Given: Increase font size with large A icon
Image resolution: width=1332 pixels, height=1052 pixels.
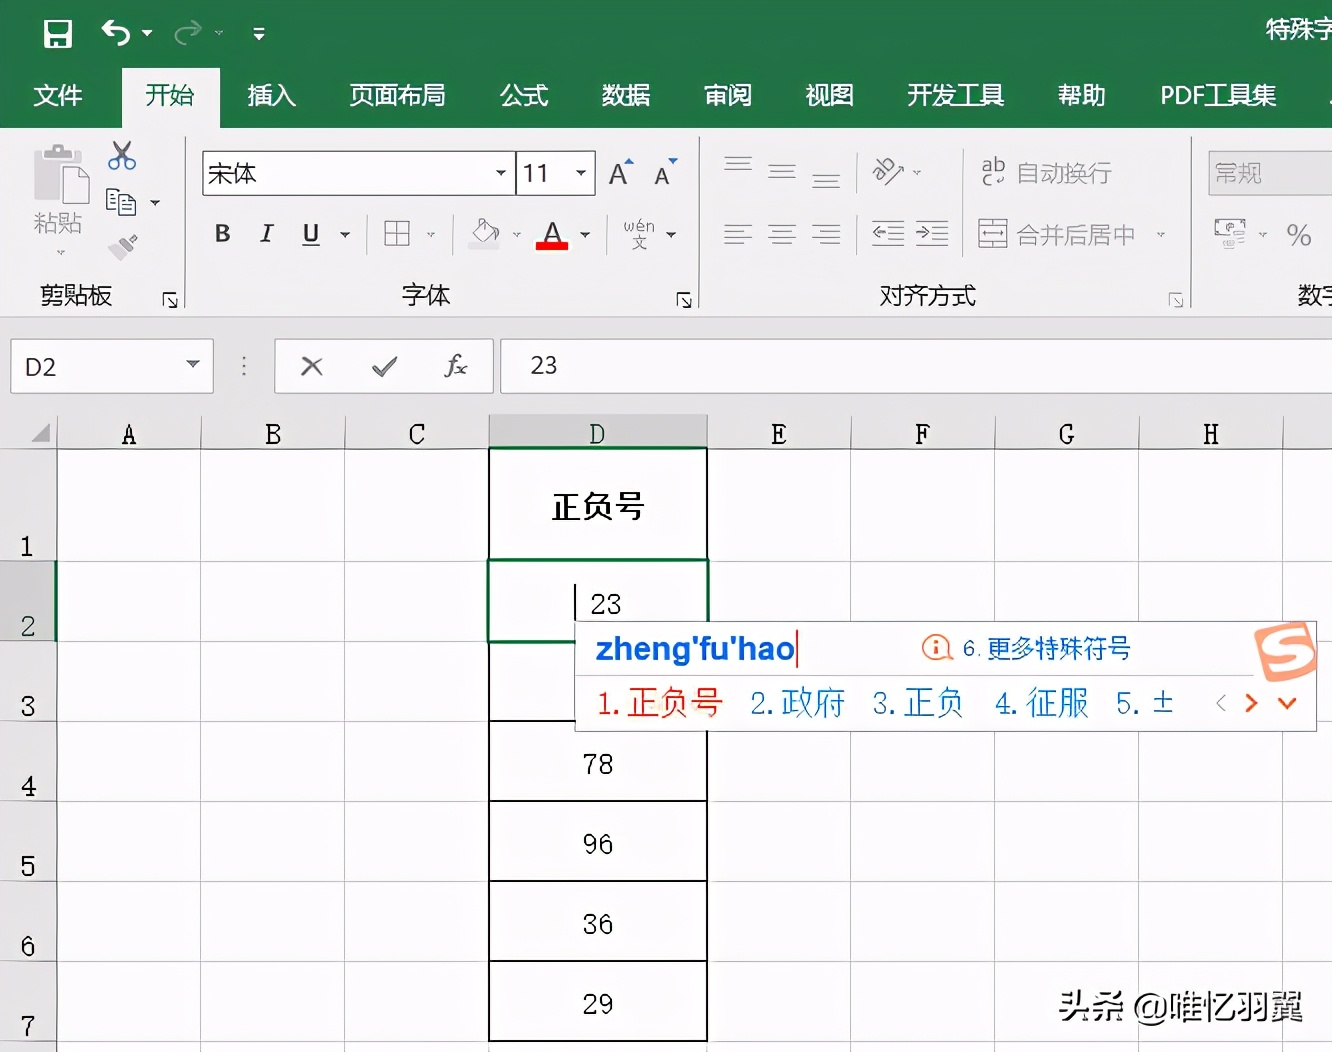Looking at the screenshot, I should [x=621, y=173].
